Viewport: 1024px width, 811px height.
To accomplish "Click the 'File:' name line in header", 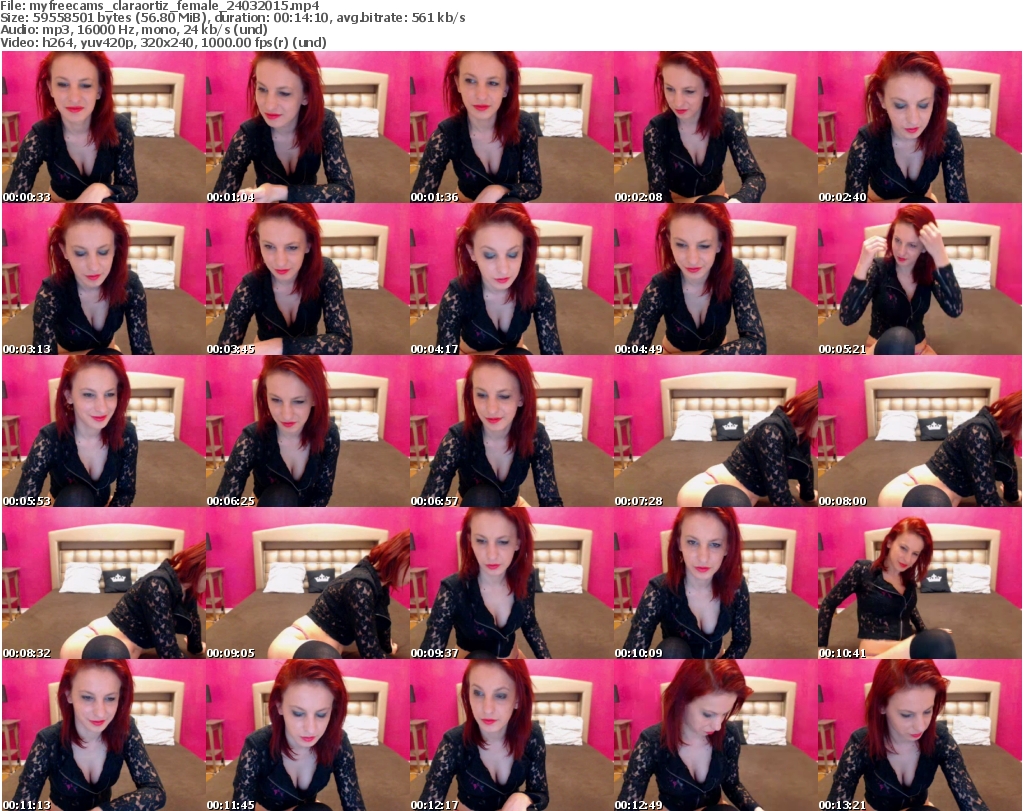I will tap(160, 6).
